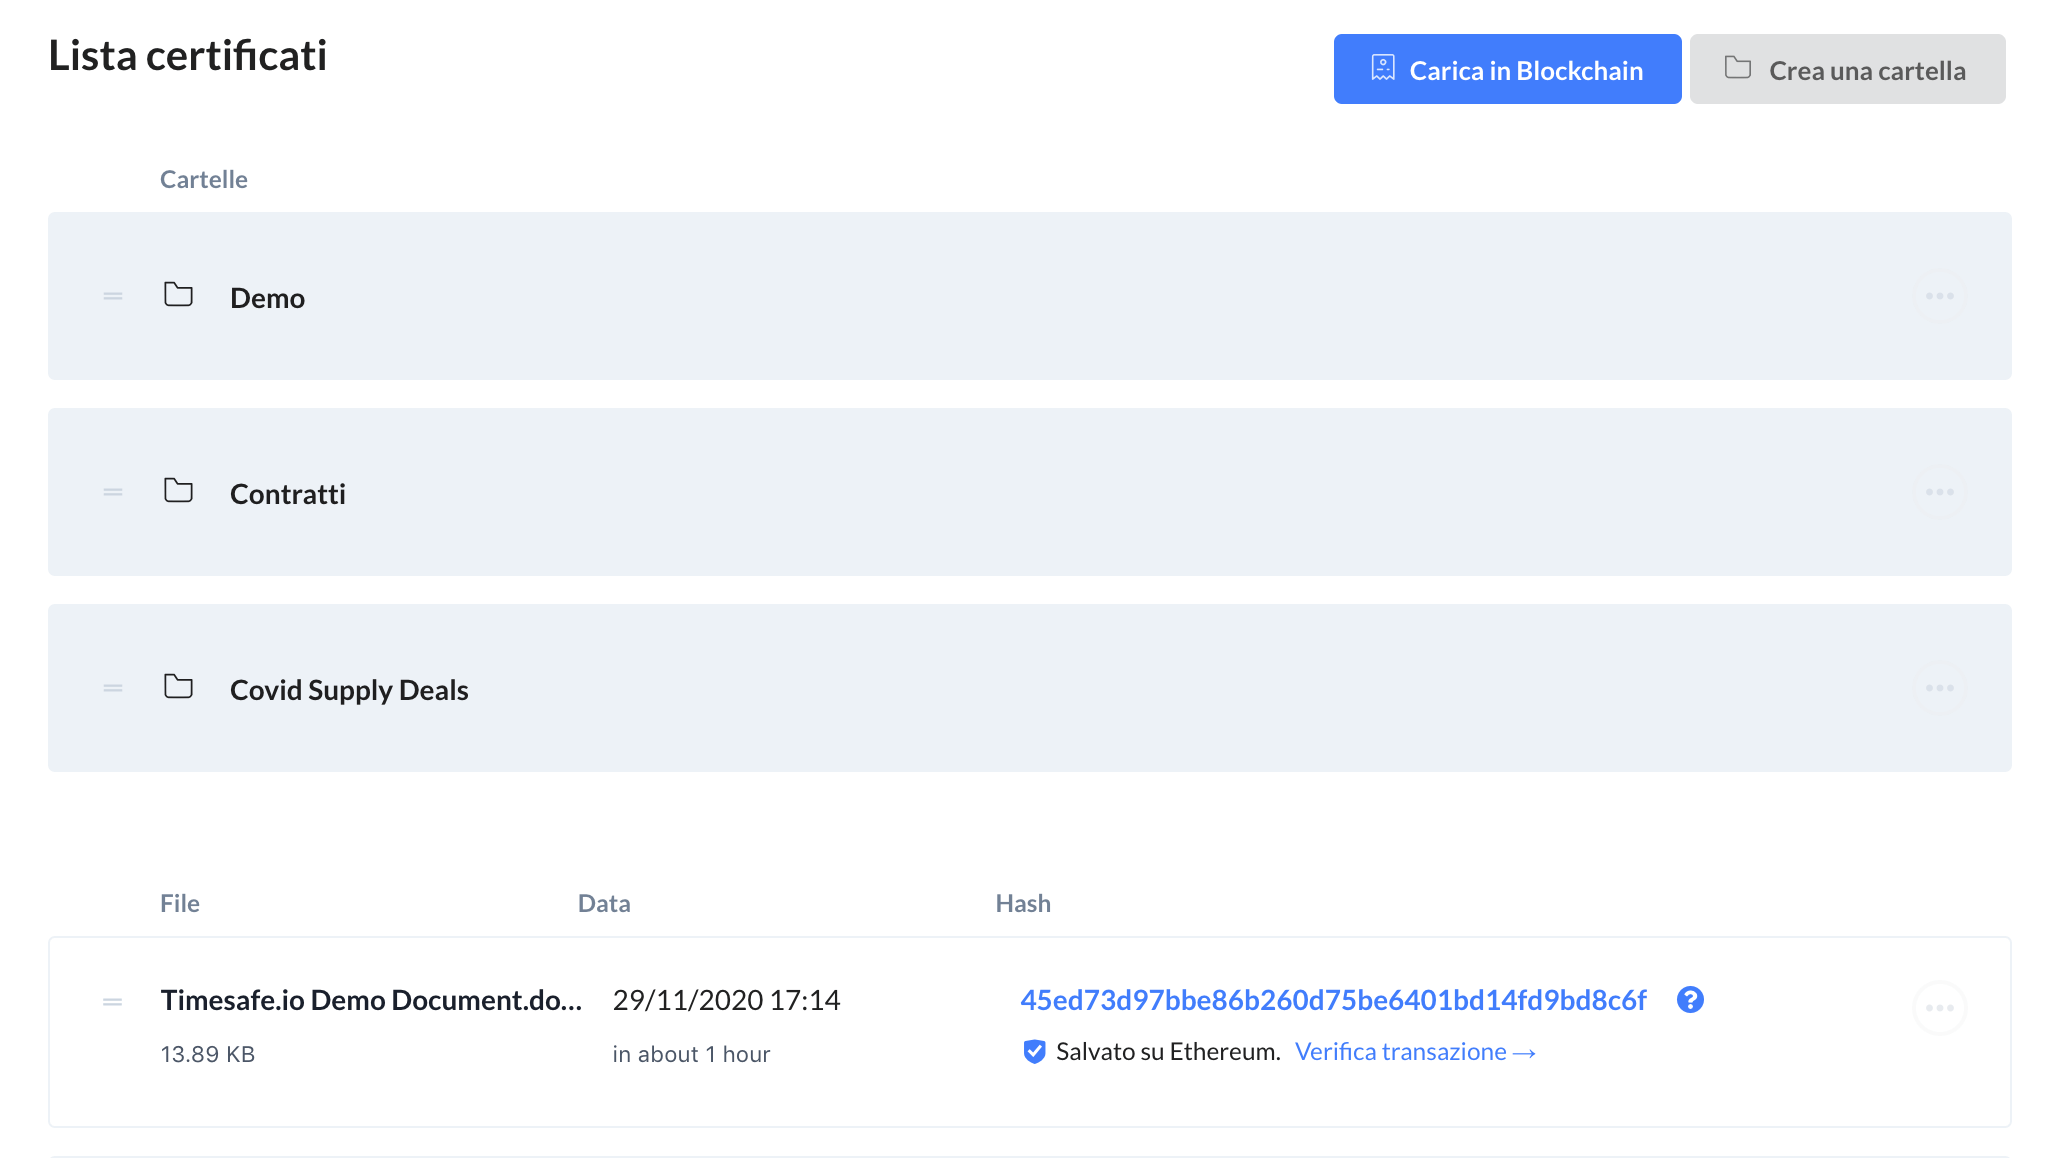Open the Timesafe.io document's three-dot menu
This screenshot has width=2048, height=1158.
click(x=1939, y=1008)
